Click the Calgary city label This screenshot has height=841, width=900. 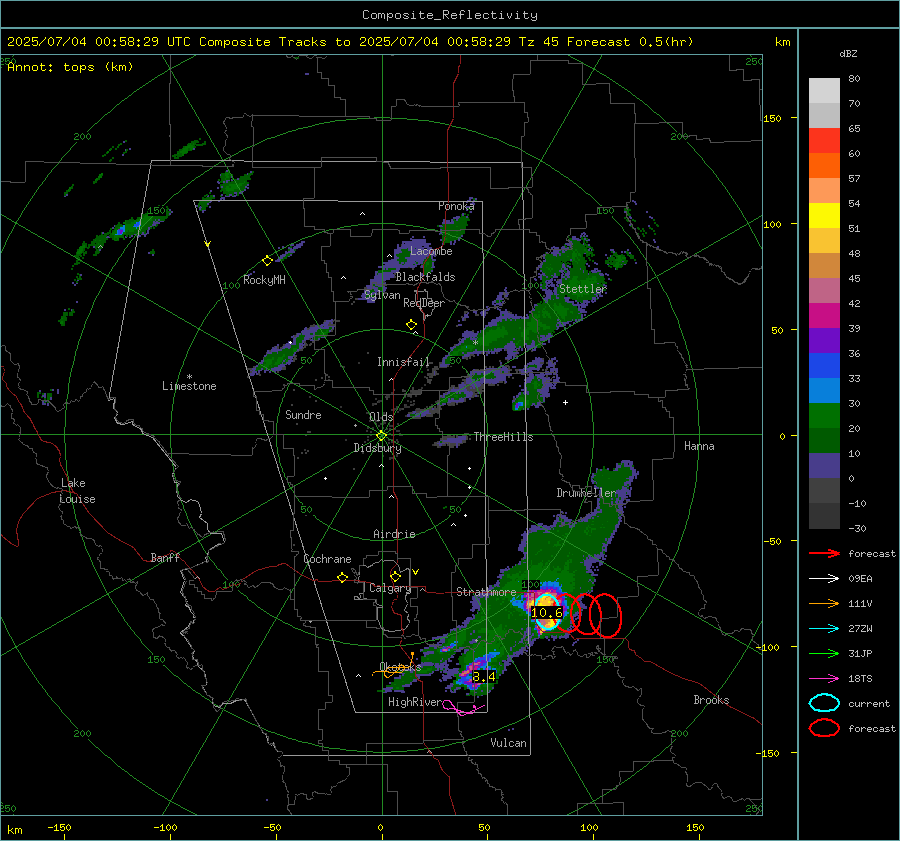coord(390,588)
